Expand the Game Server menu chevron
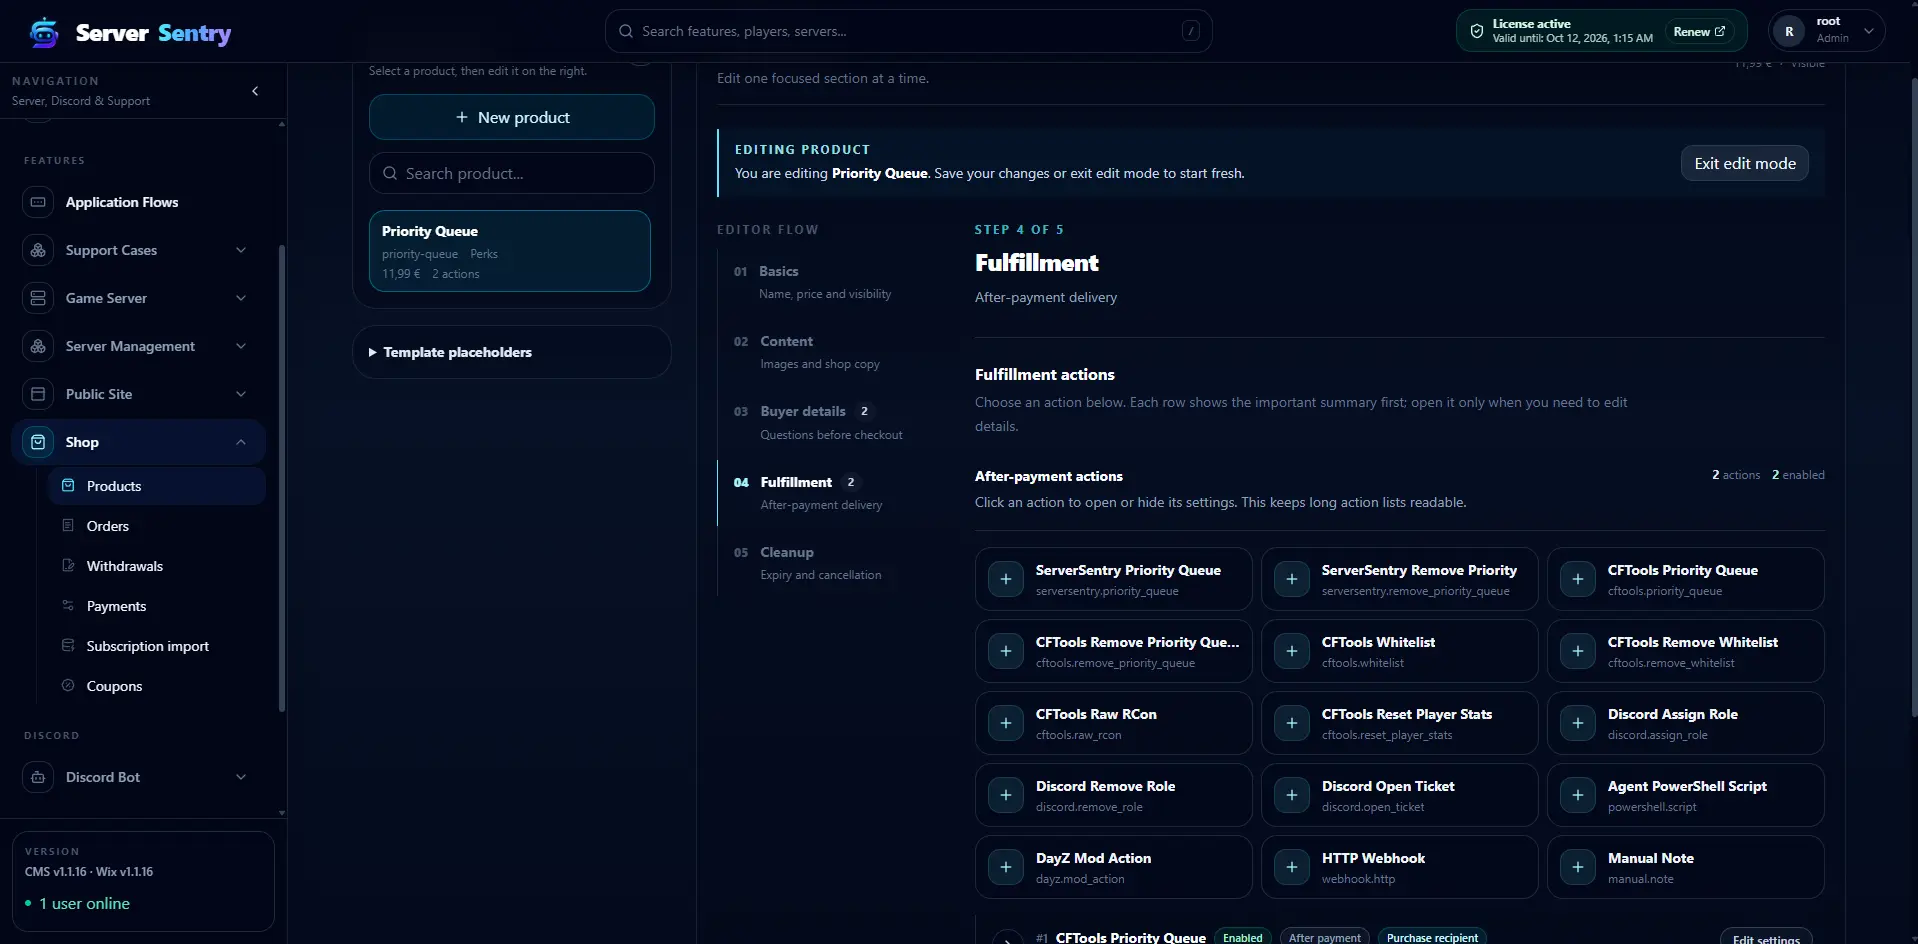The image size is (1918, 944). (241, 298)
